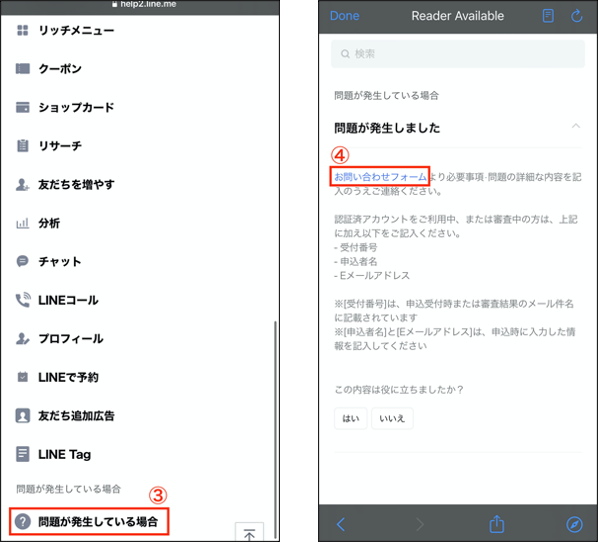
Task: Open the お問い合わせフォーム link
Action: click(x=380, y=177)
